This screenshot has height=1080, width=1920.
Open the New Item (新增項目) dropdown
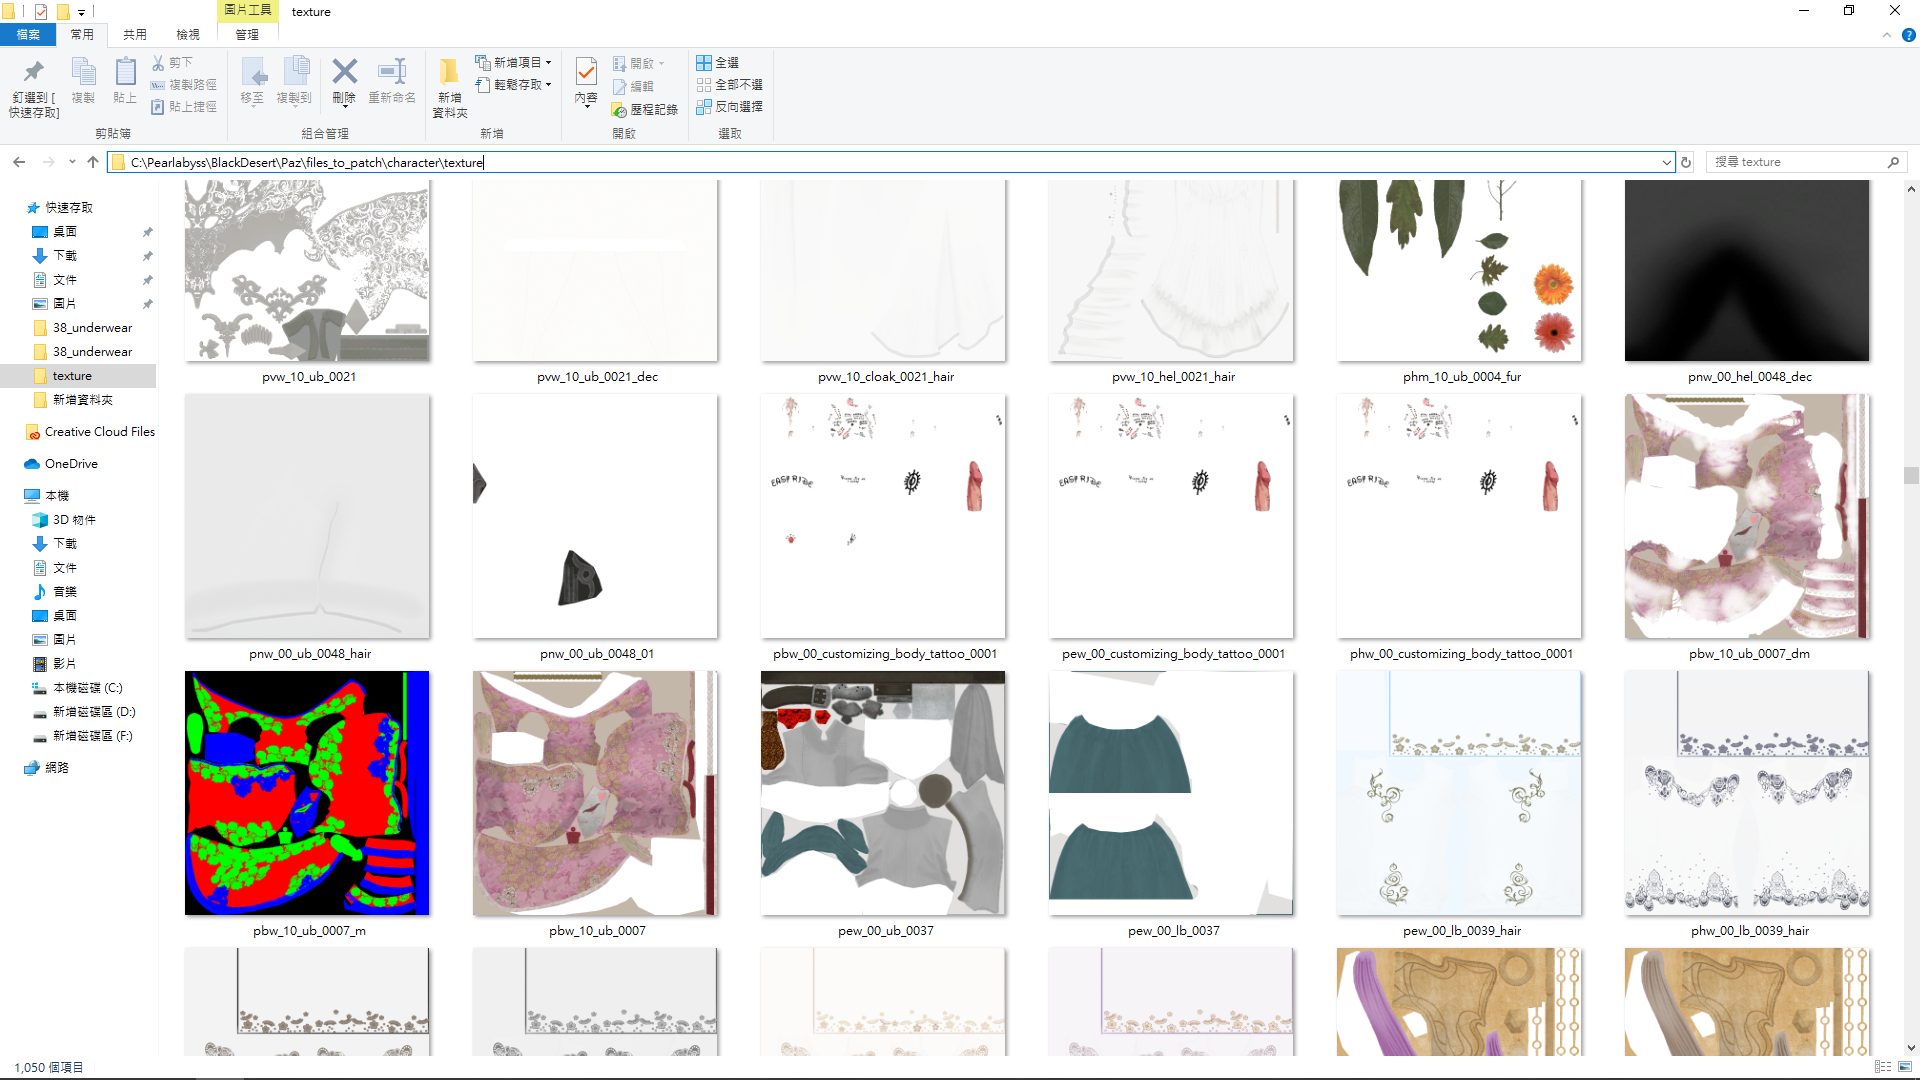click(513, 62)
